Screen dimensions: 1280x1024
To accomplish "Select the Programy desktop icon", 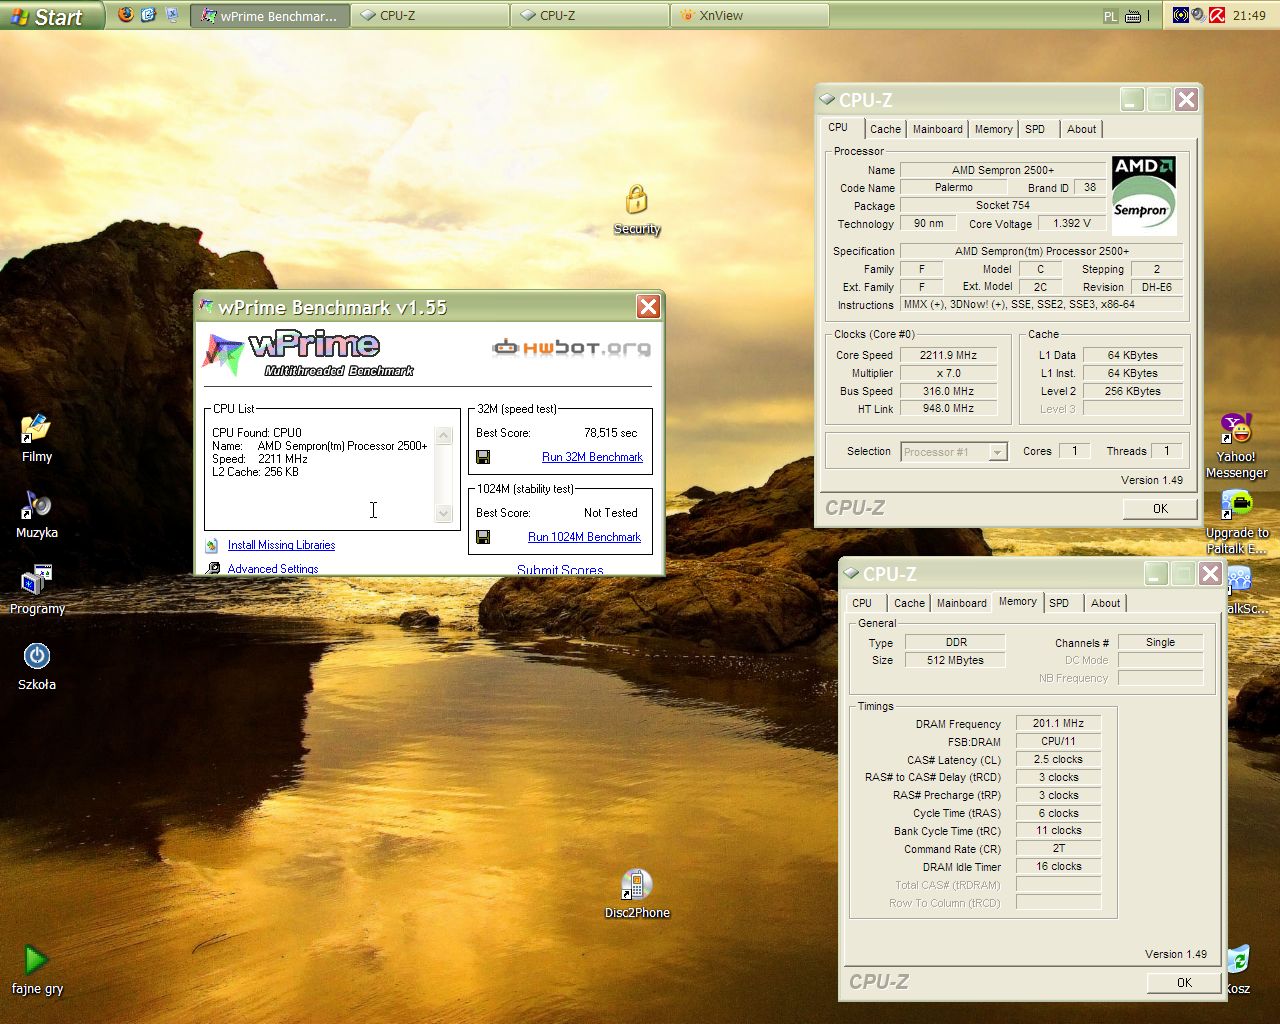I will pyautogui.click(x=37, y=590).
